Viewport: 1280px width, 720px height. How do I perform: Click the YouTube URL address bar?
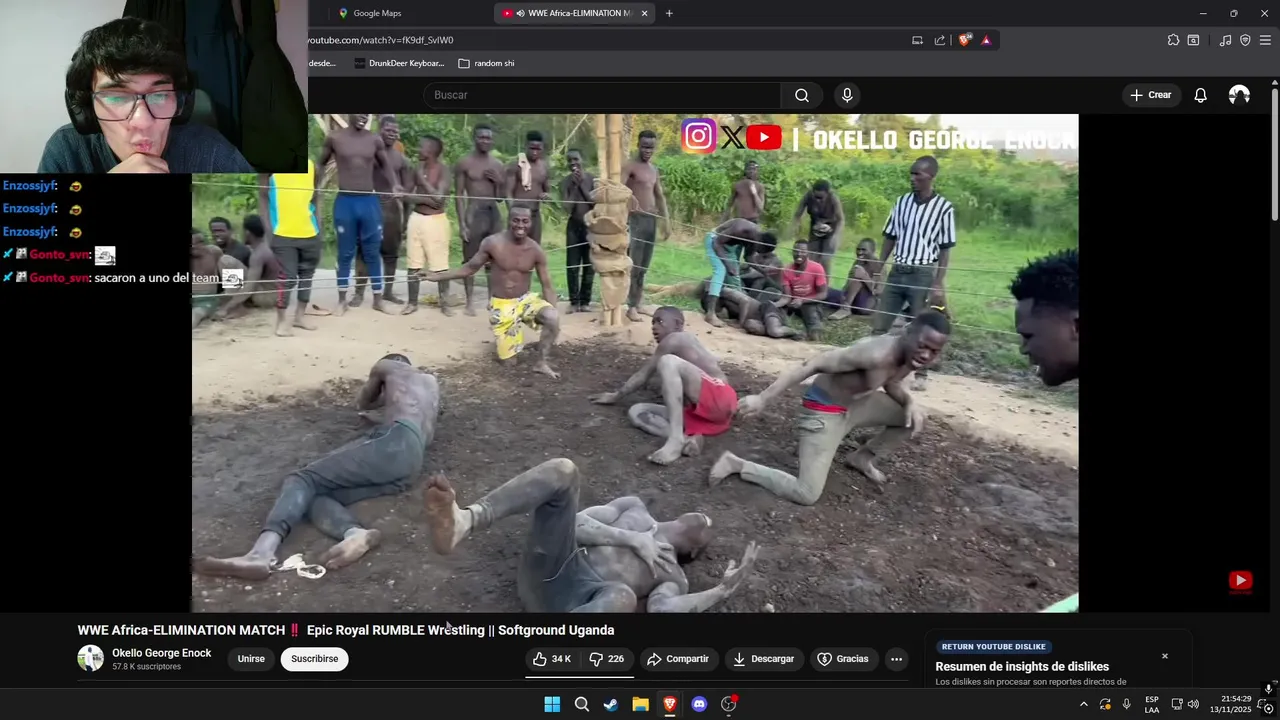pyautogui.click(x=600, y=40)
